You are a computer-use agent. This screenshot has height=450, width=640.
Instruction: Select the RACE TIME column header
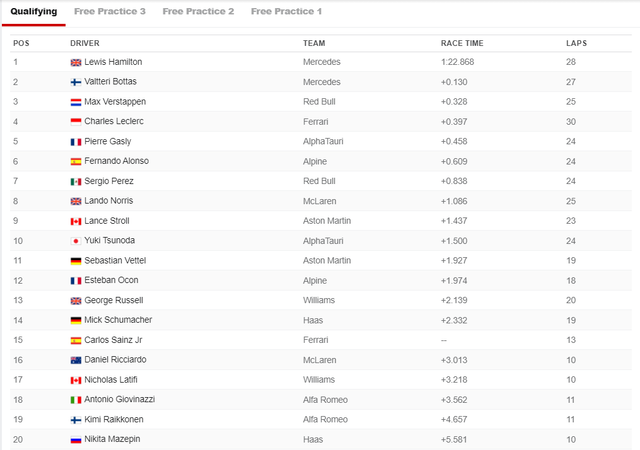[x=462, y=43]
